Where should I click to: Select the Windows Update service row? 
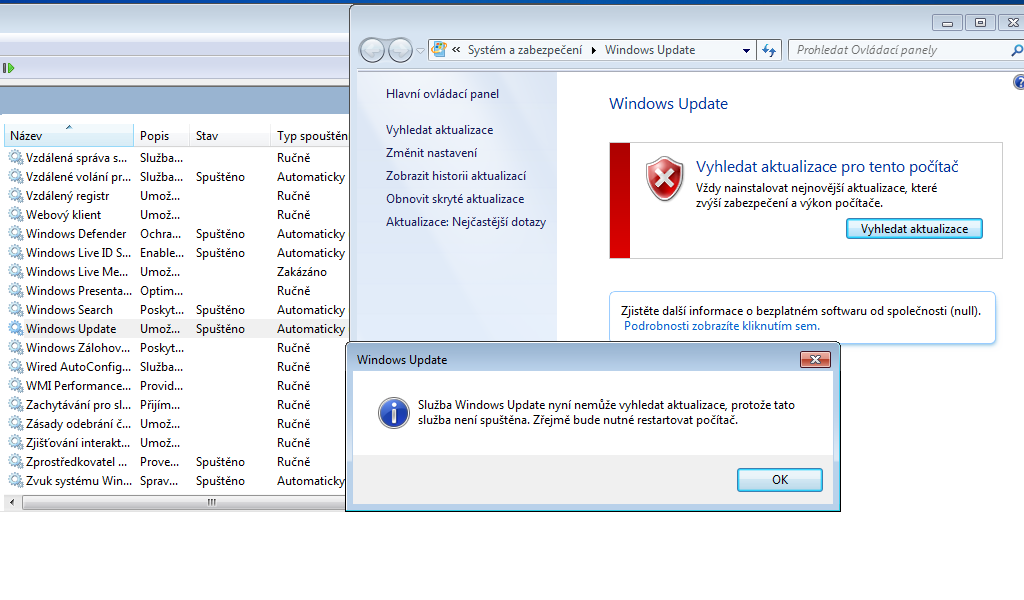71,329
